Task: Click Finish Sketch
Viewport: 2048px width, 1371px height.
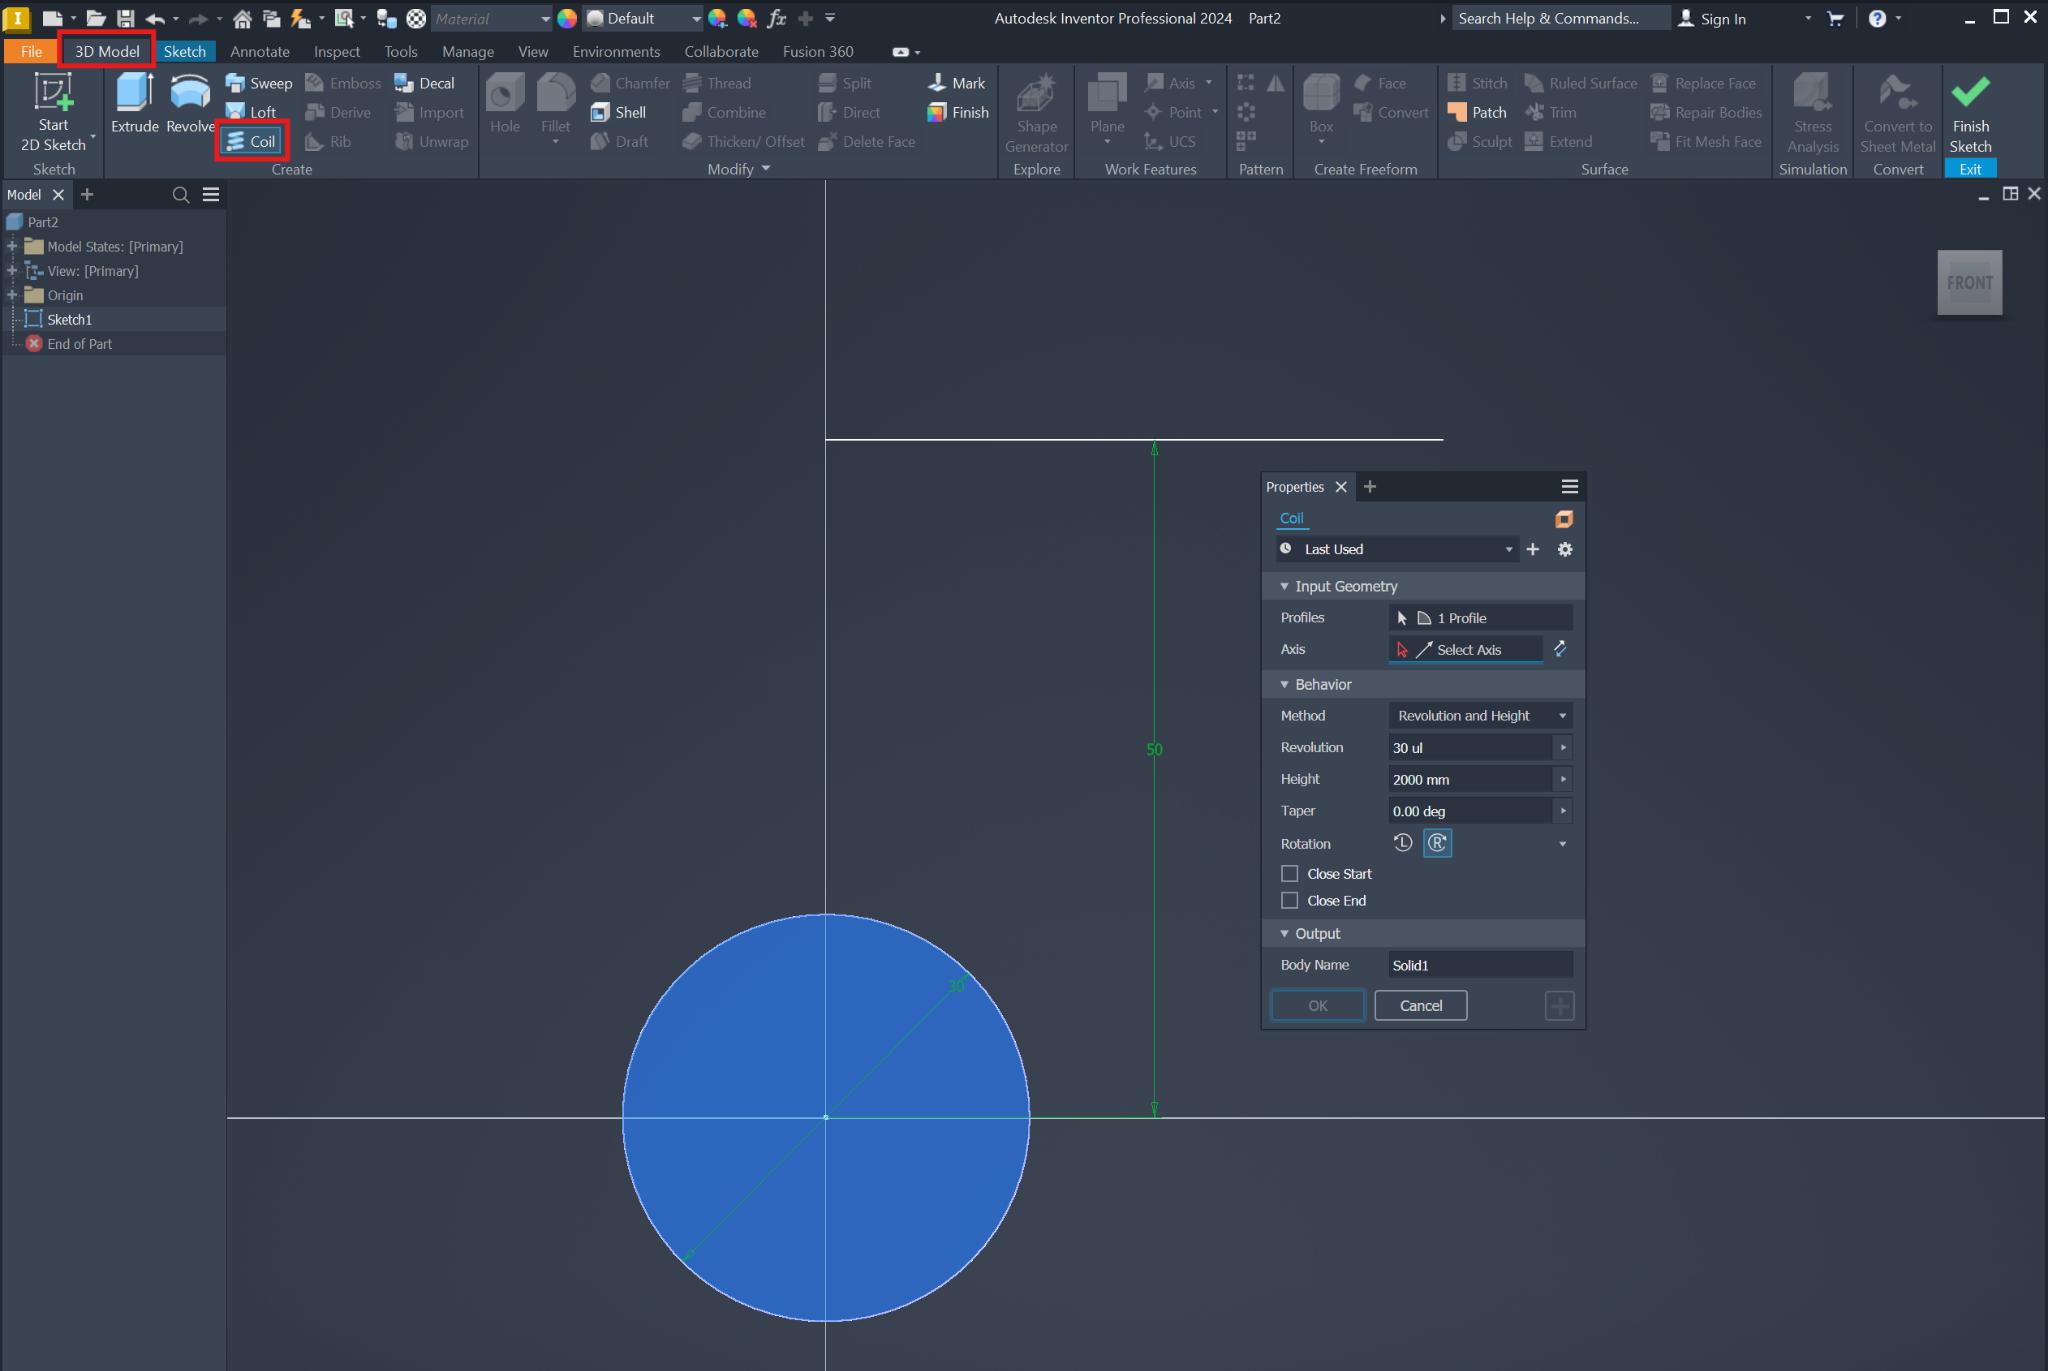Action: point(1969,112)
